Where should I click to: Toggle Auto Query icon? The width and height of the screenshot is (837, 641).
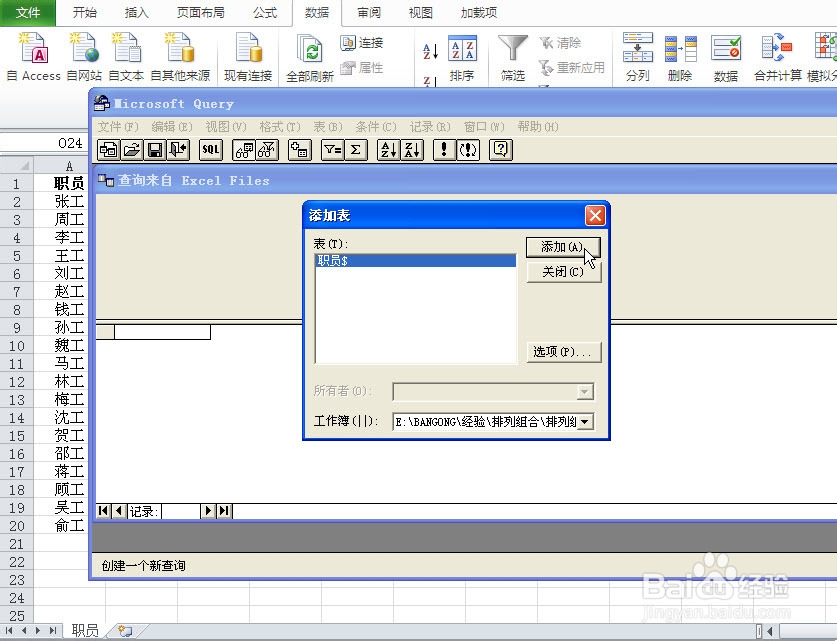point(468,150)
